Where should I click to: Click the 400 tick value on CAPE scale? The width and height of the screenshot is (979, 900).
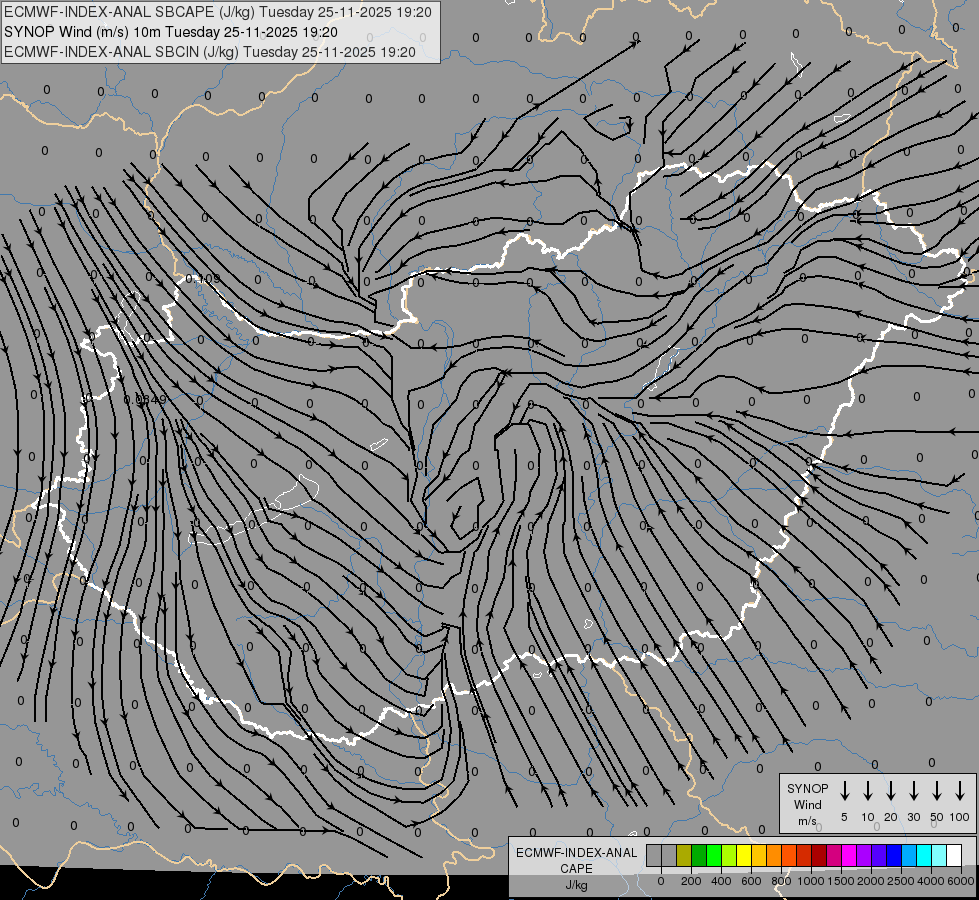pyautogui.click(x=721, y=881)
